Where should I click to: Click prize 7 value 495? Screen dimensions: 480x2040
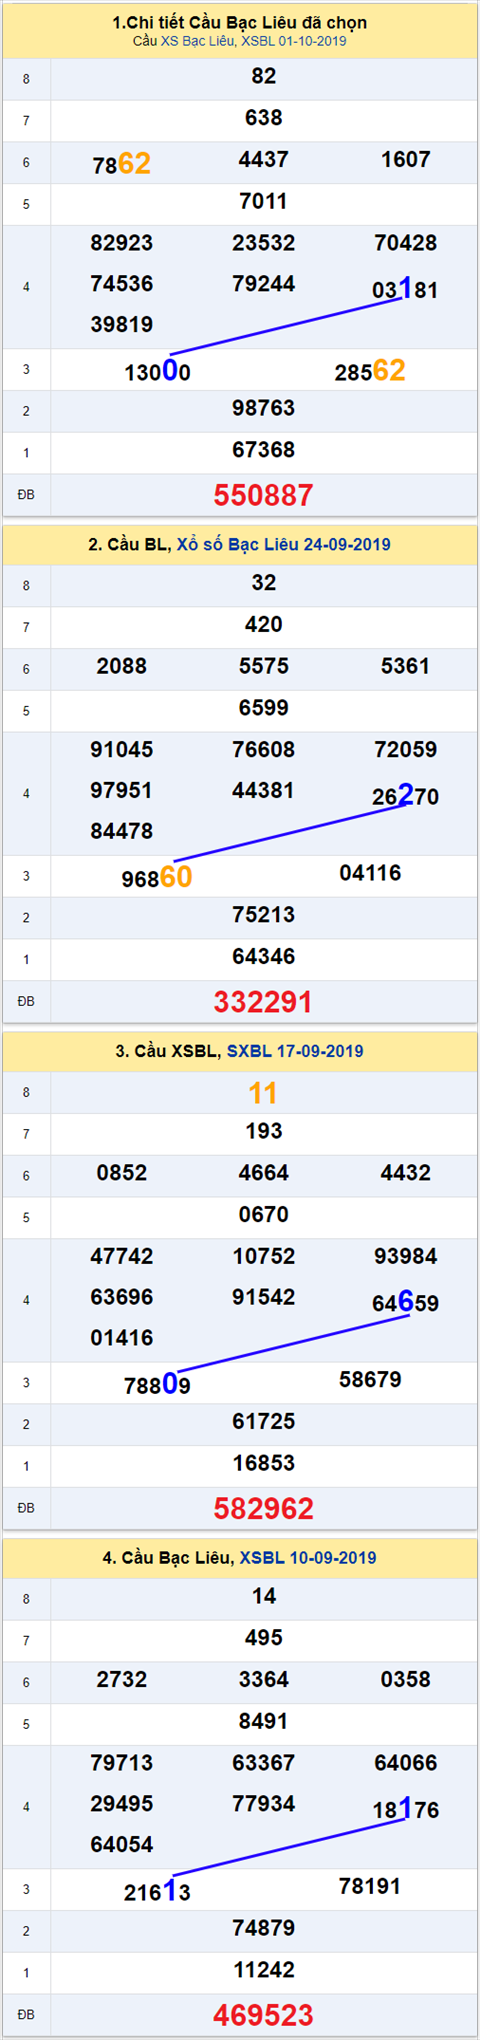coord(264,1638)
